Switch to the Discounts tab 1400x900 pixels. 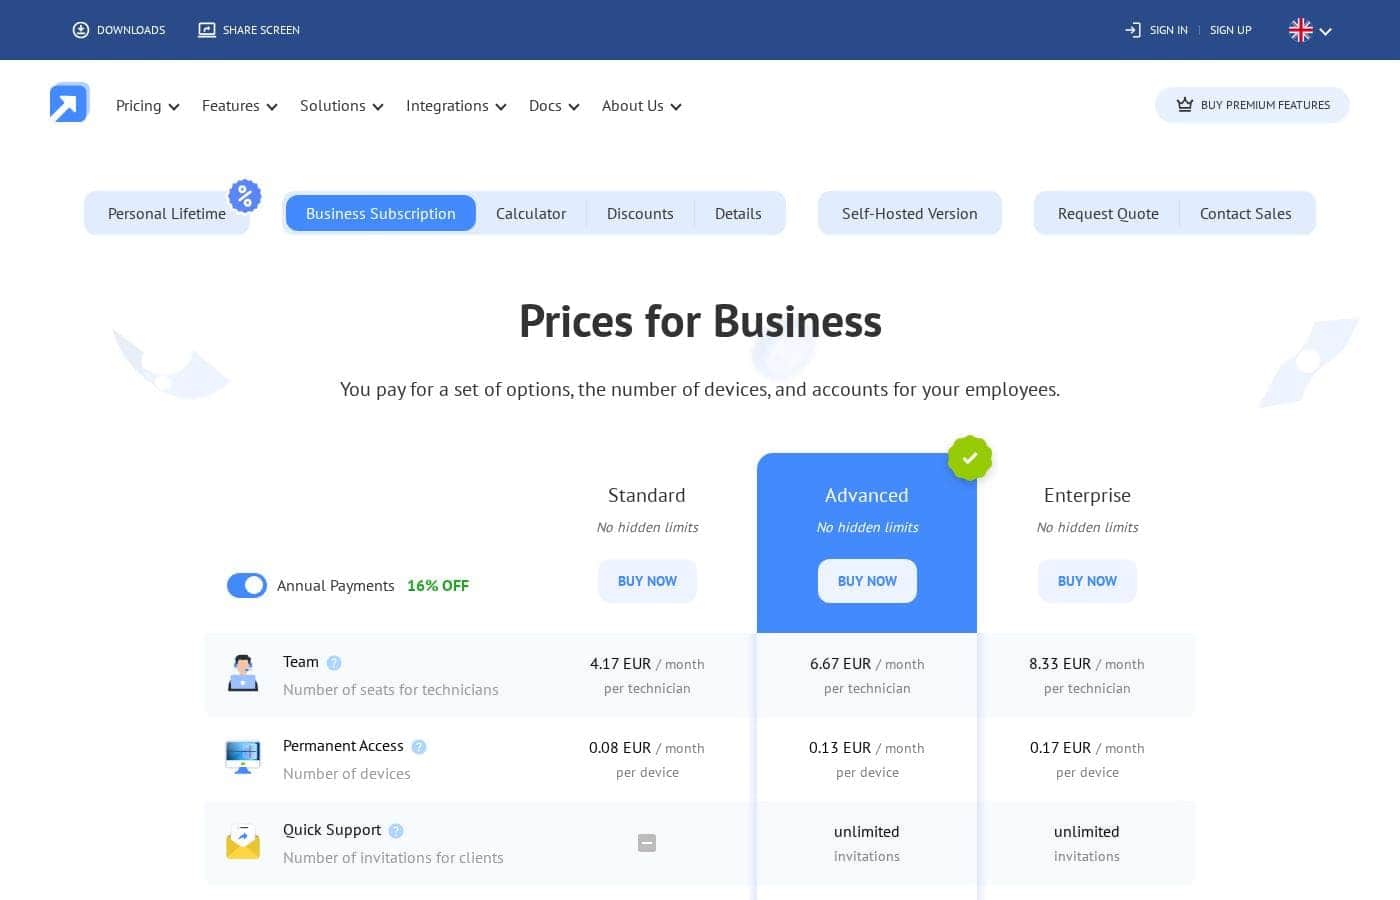(x=640, y=214)
